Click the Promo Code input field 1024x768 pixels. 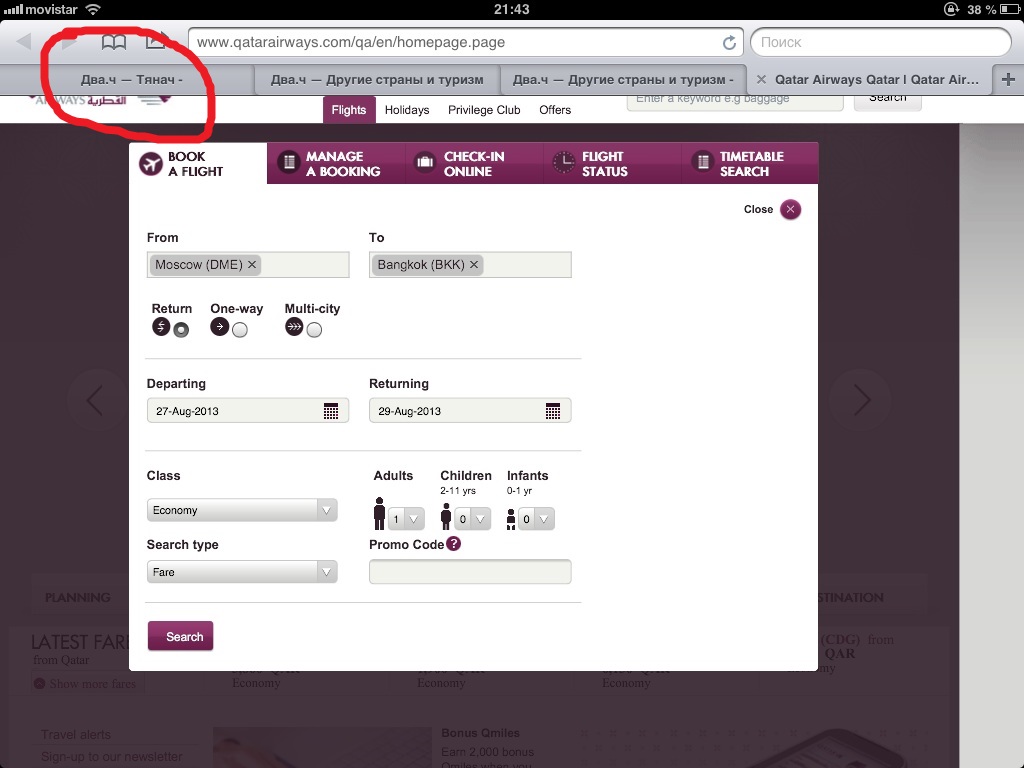[x=470, y=572]
